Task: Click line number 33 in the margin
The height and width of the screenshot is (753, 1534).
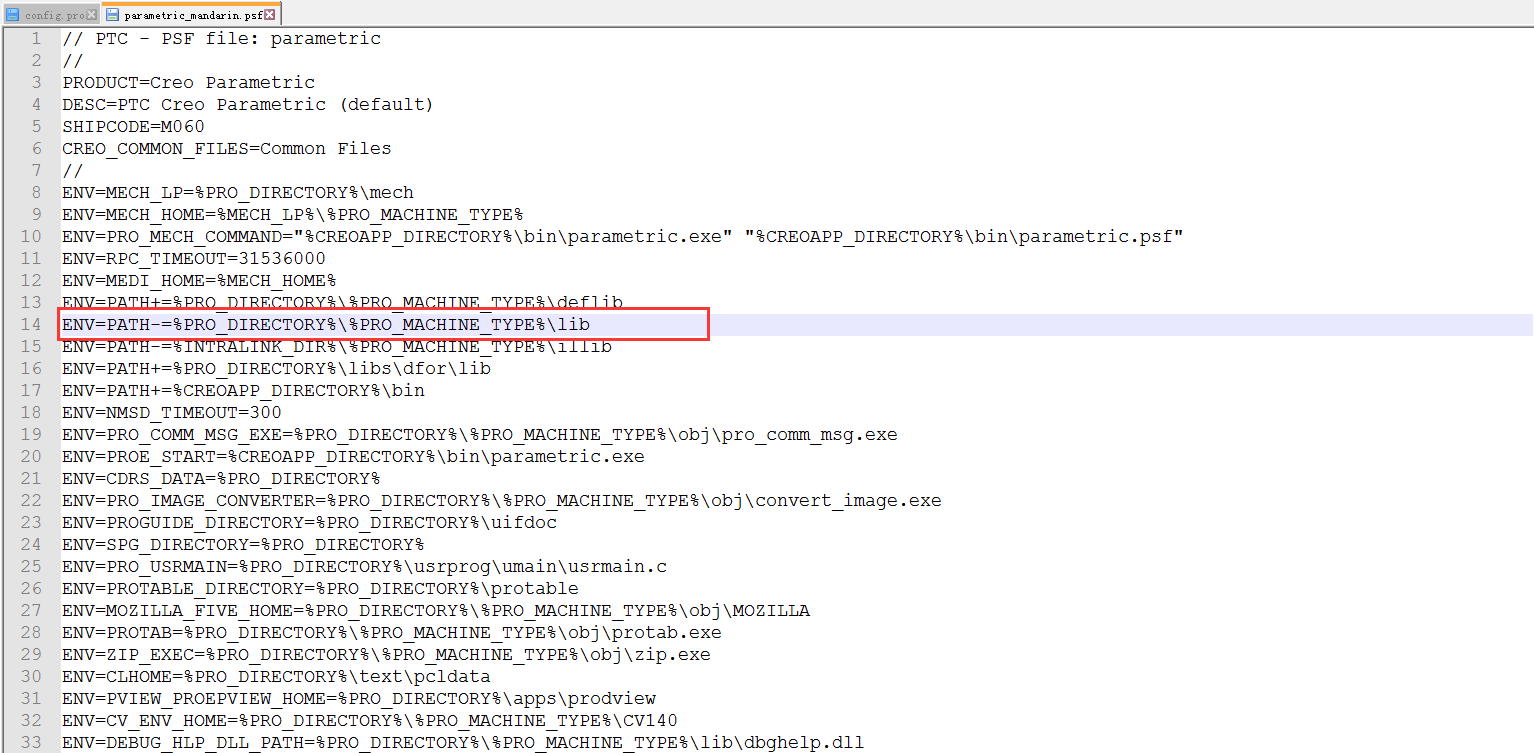Action: (x=31, y=743)
